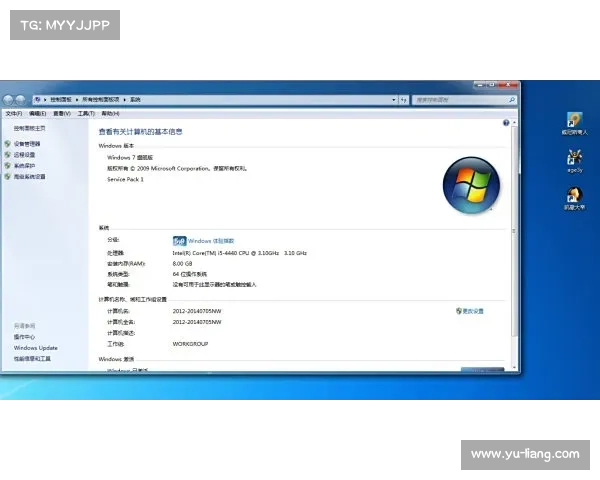Click the 系统 breadcrumb segment

pyautogui.click(x=135, y=100)
